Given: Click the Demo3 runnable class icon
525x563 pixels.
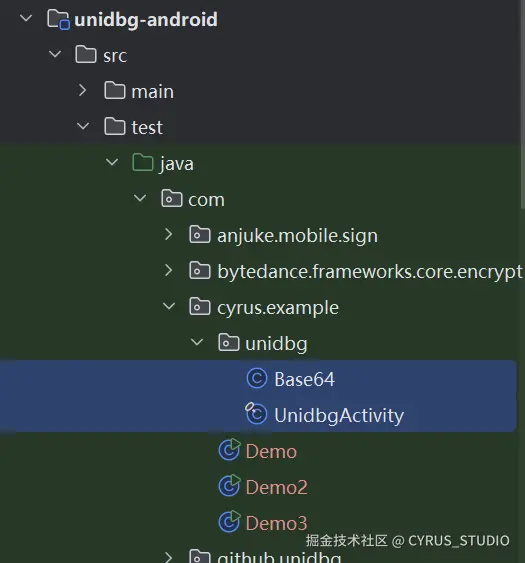Looking at the screenshot, I should tap(229, 521).
